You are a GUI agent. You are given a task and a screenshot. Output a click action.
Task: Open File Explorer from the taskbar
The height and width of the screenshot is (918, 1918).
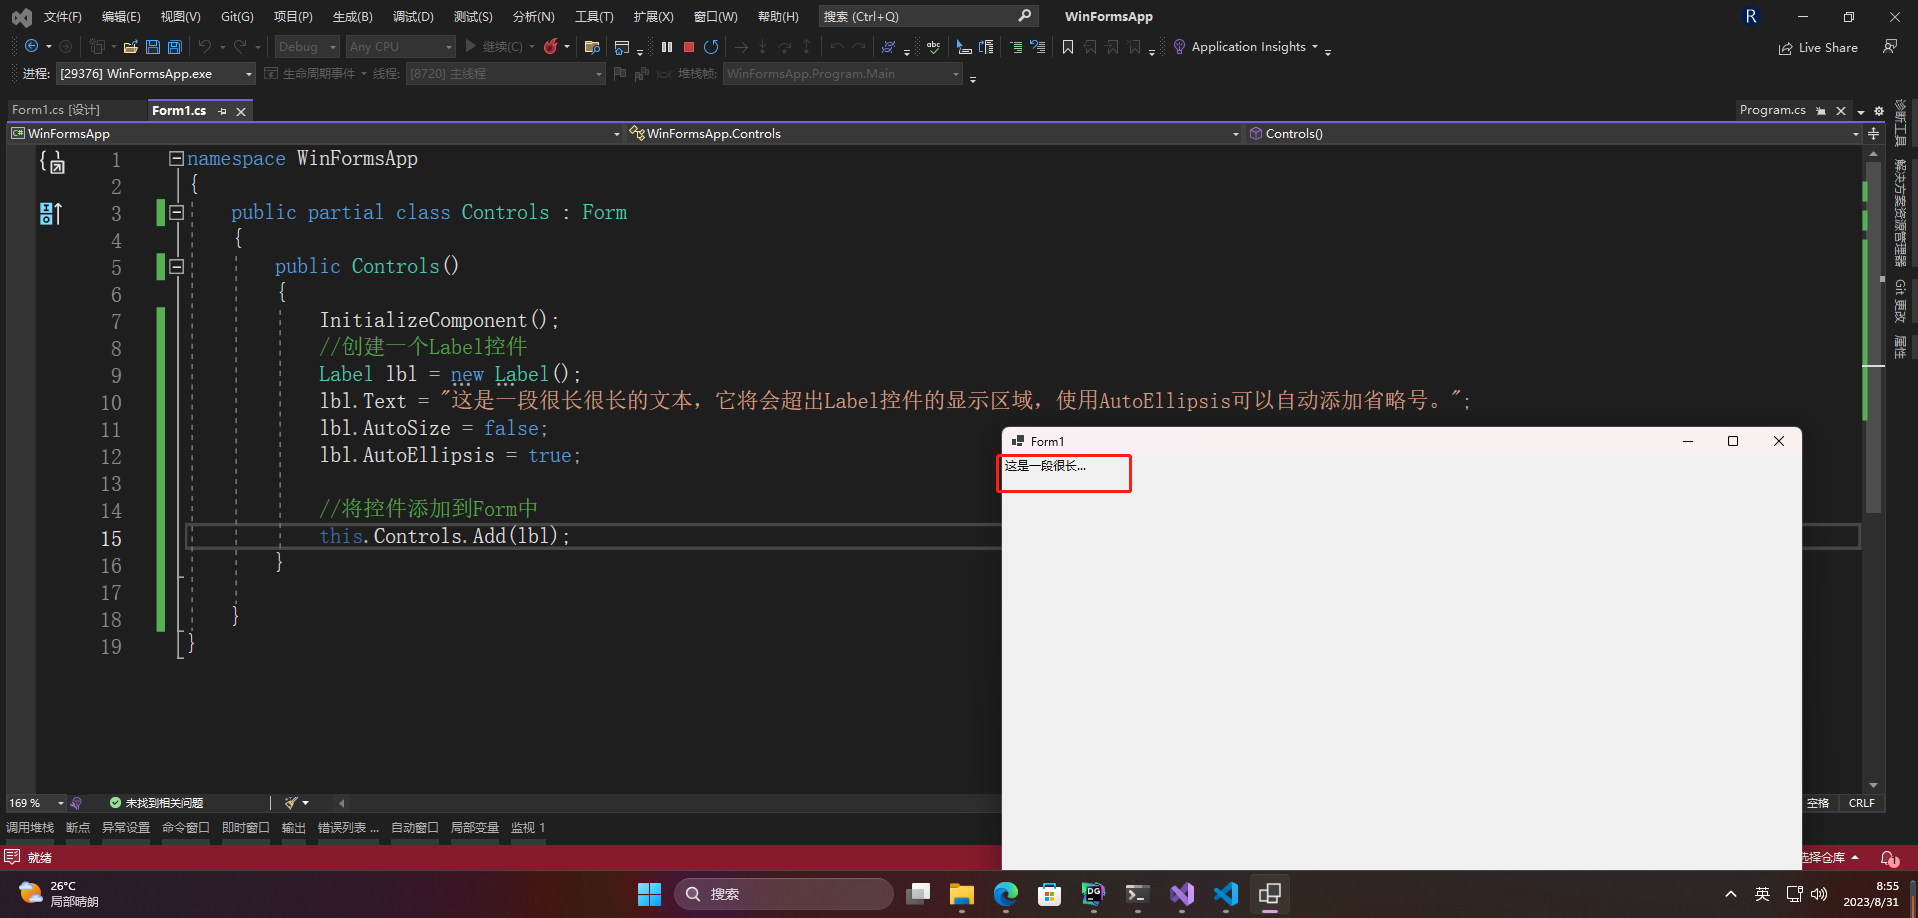coord(962,894)
